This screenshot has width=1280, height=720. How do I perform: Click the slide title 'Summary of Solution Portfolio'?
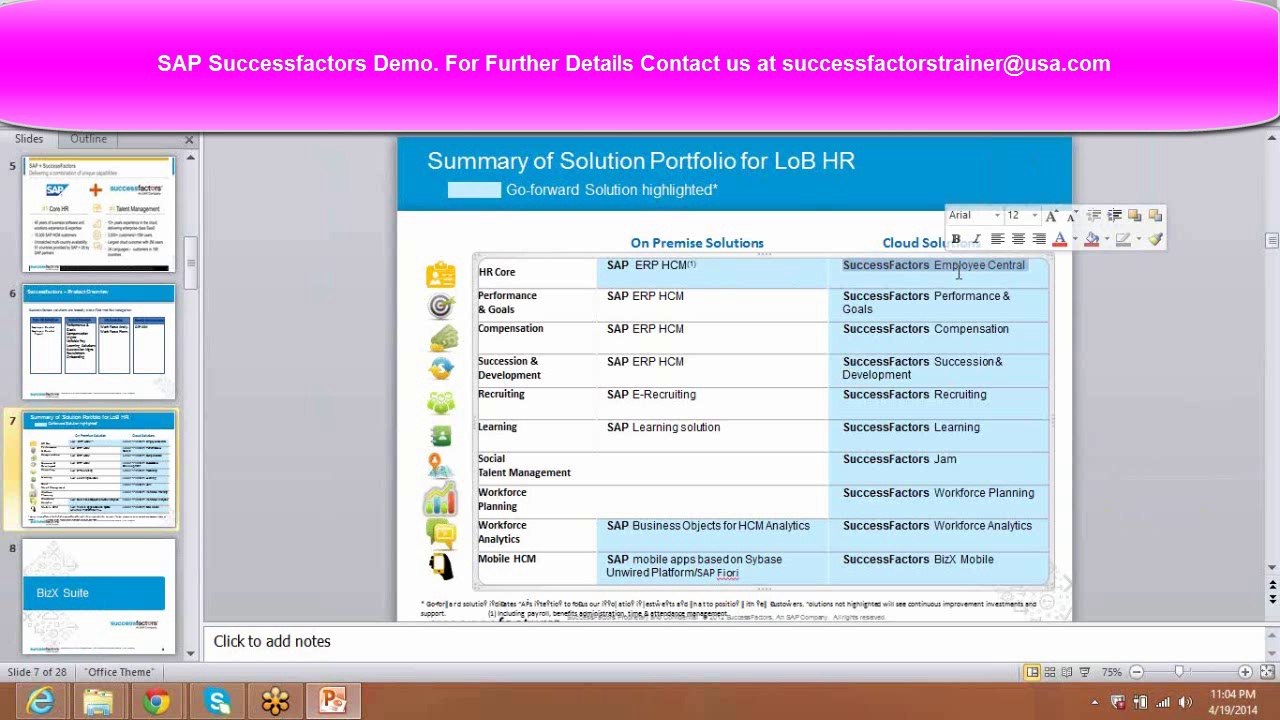tap(641, 161)
